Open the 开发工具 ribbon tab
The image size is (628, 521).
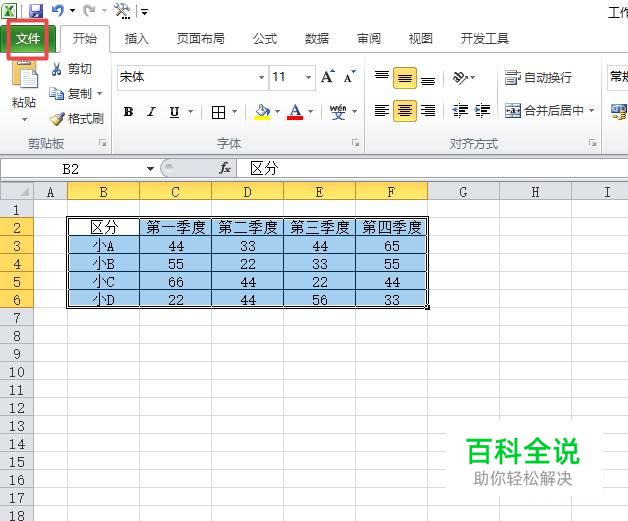click(485, 39)
